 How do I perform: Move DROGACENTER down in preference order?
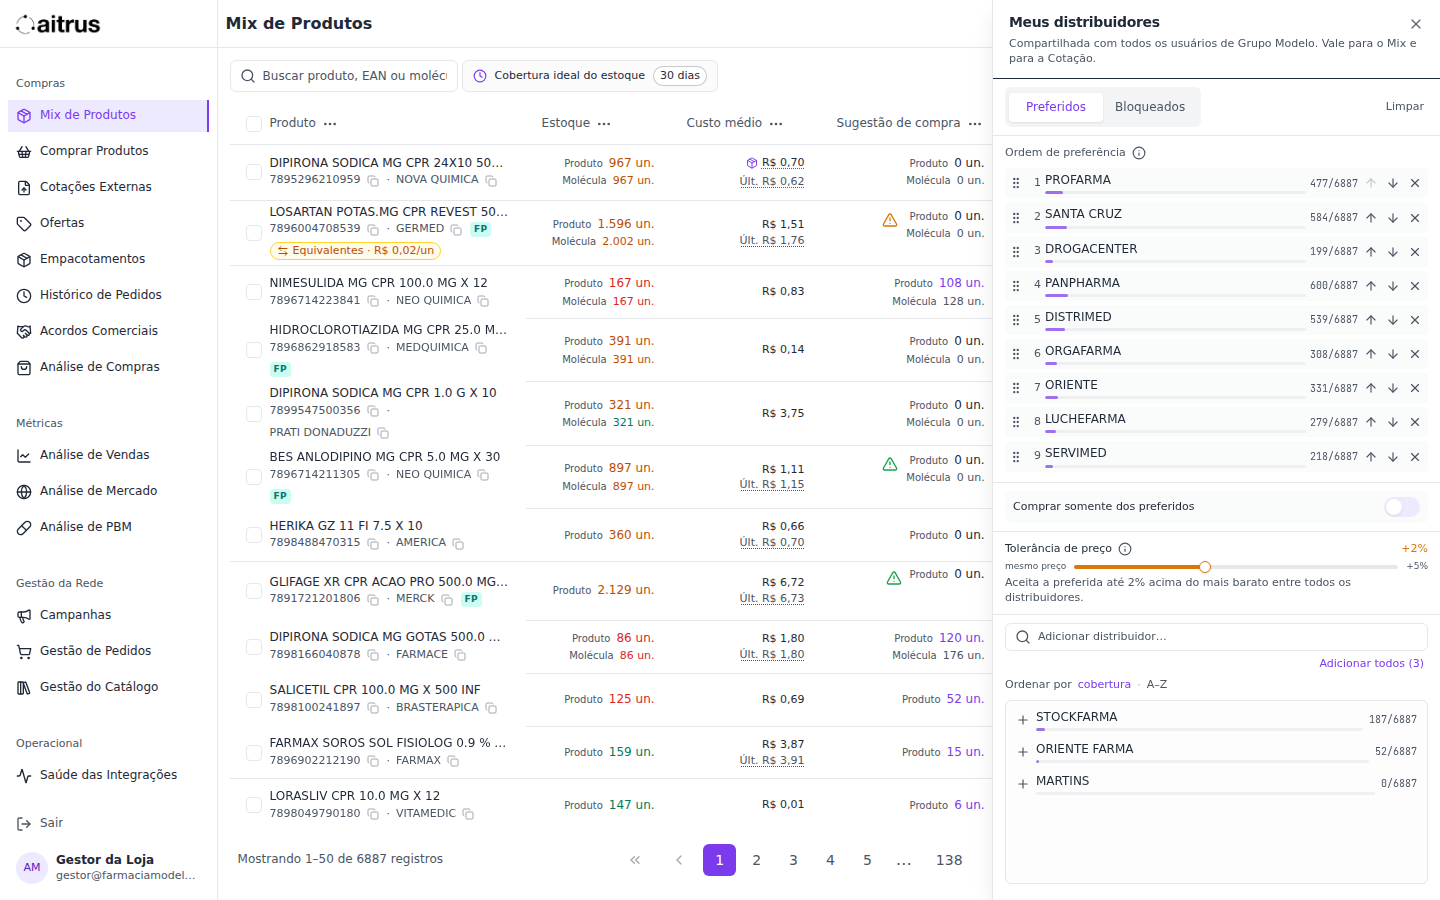click(1393, 252)
